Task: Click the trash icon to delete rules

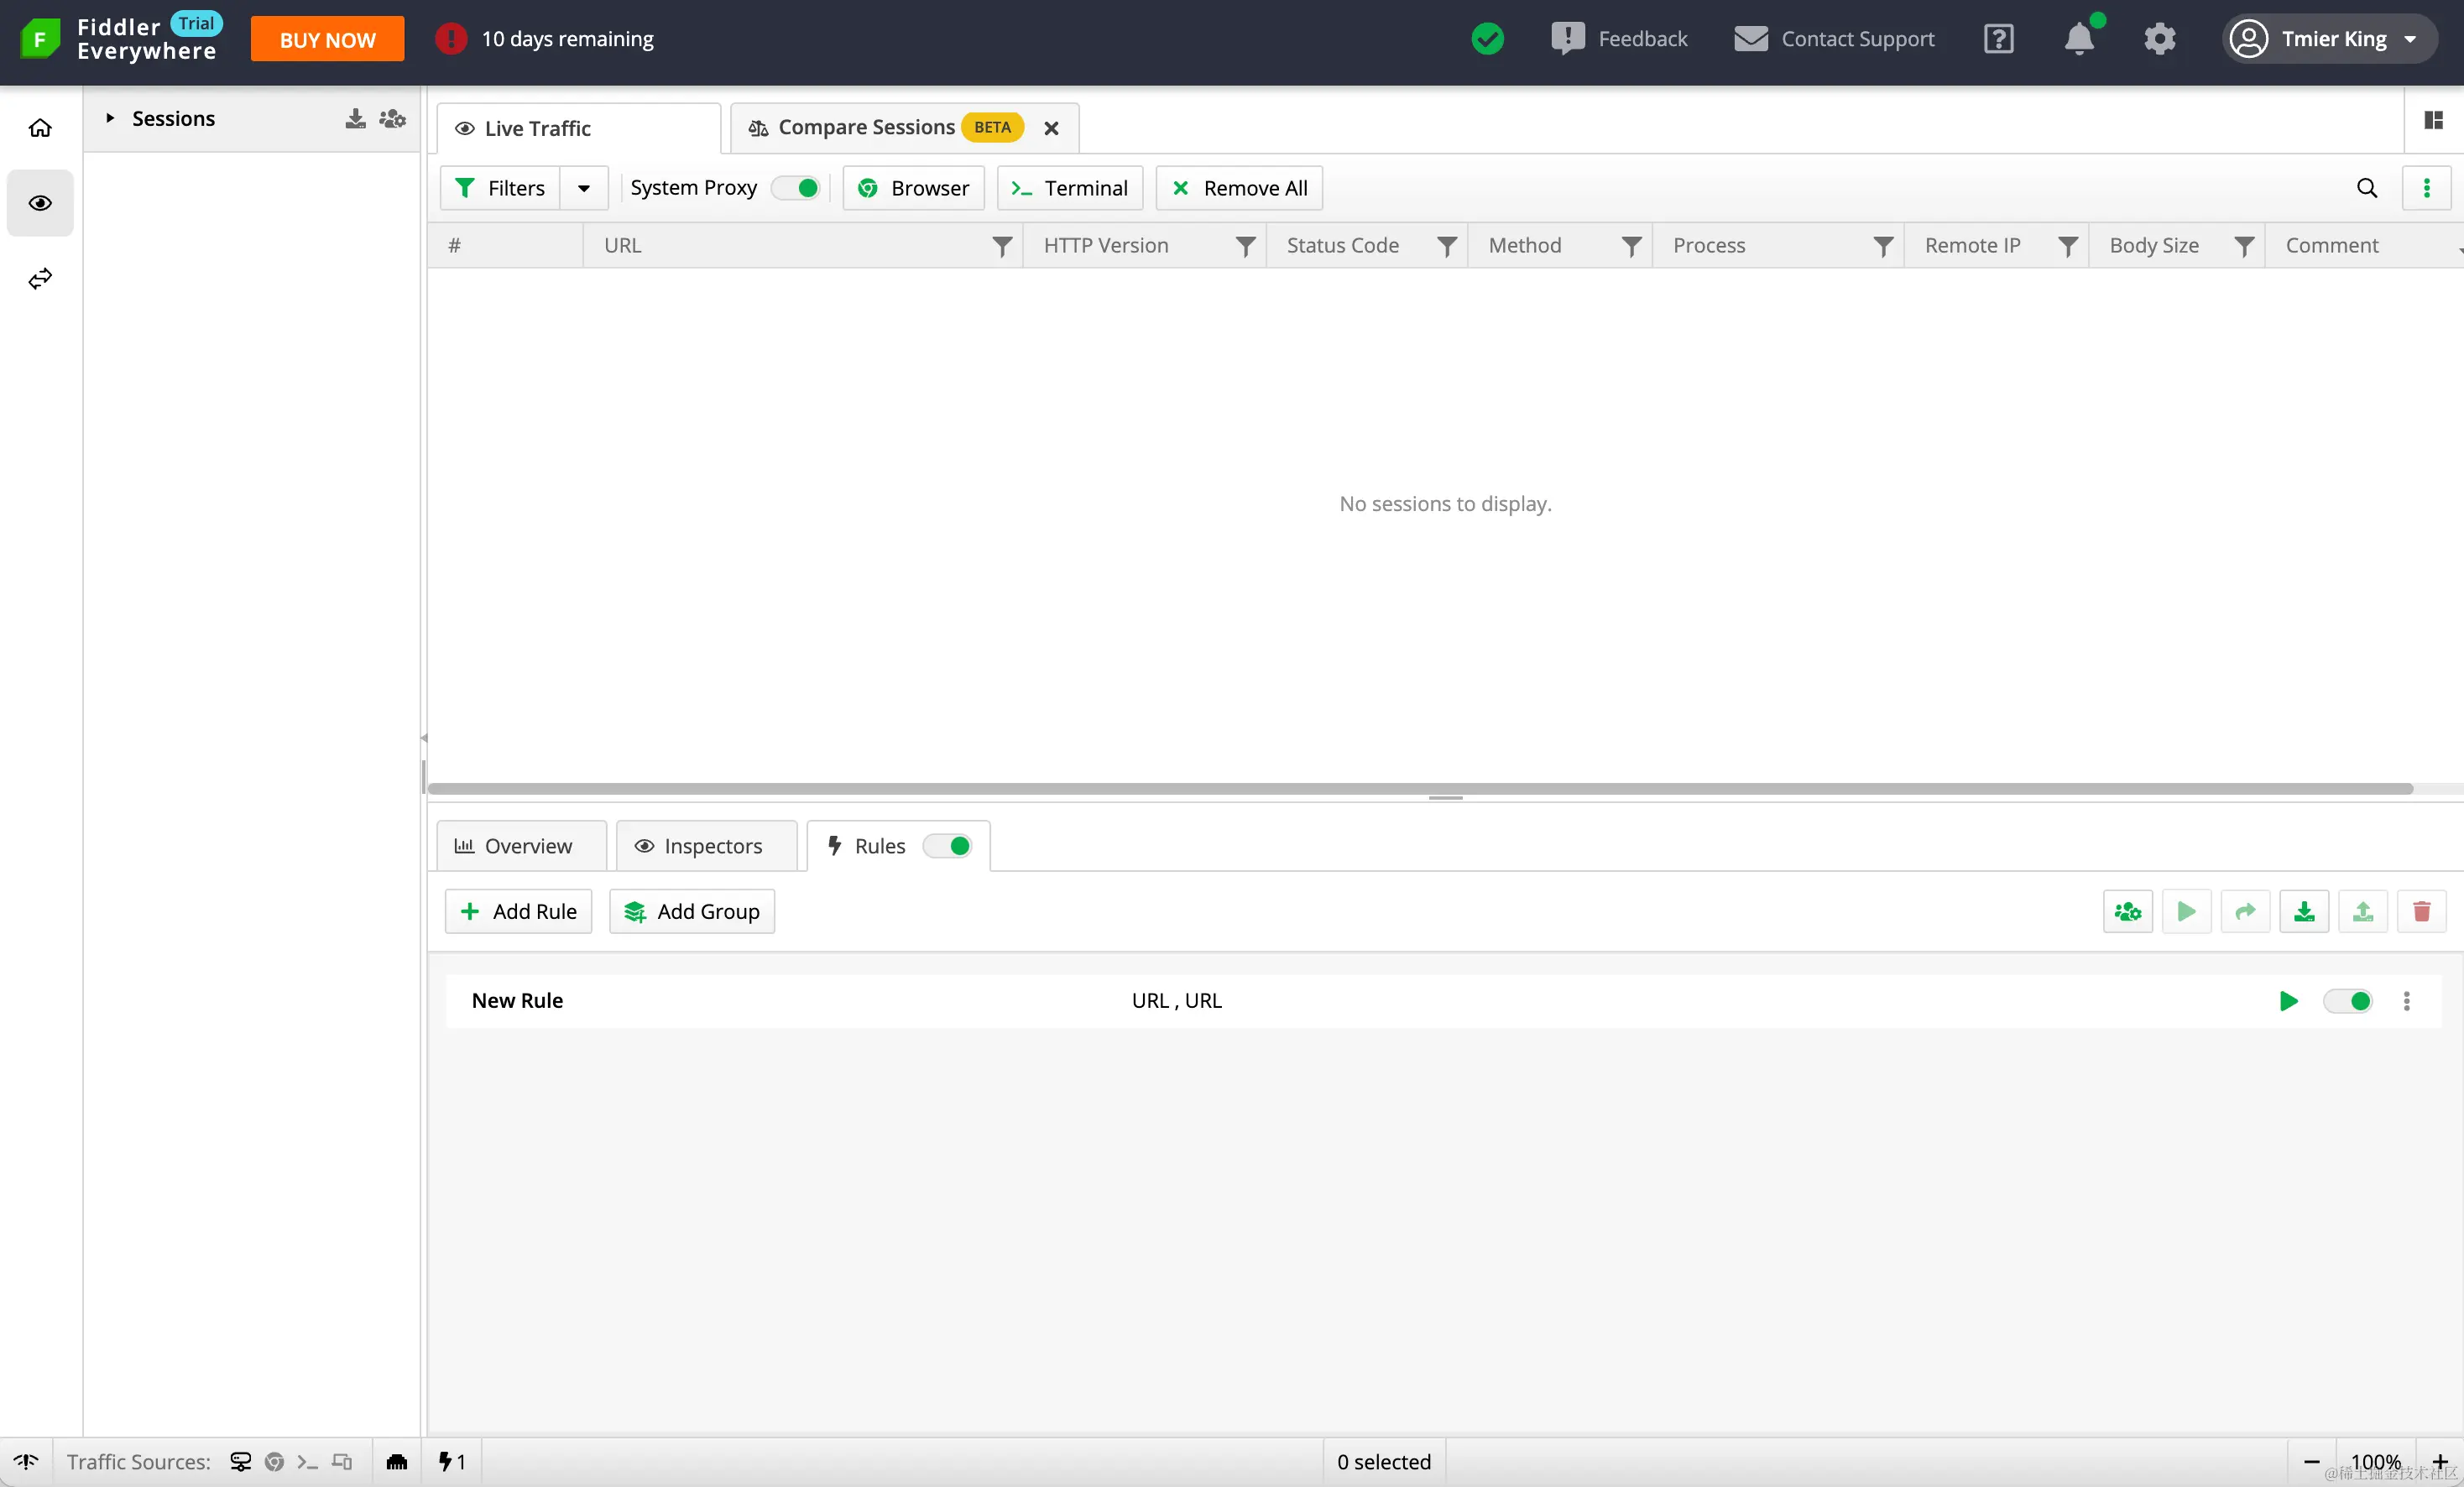Action: tap(2421, 911)
